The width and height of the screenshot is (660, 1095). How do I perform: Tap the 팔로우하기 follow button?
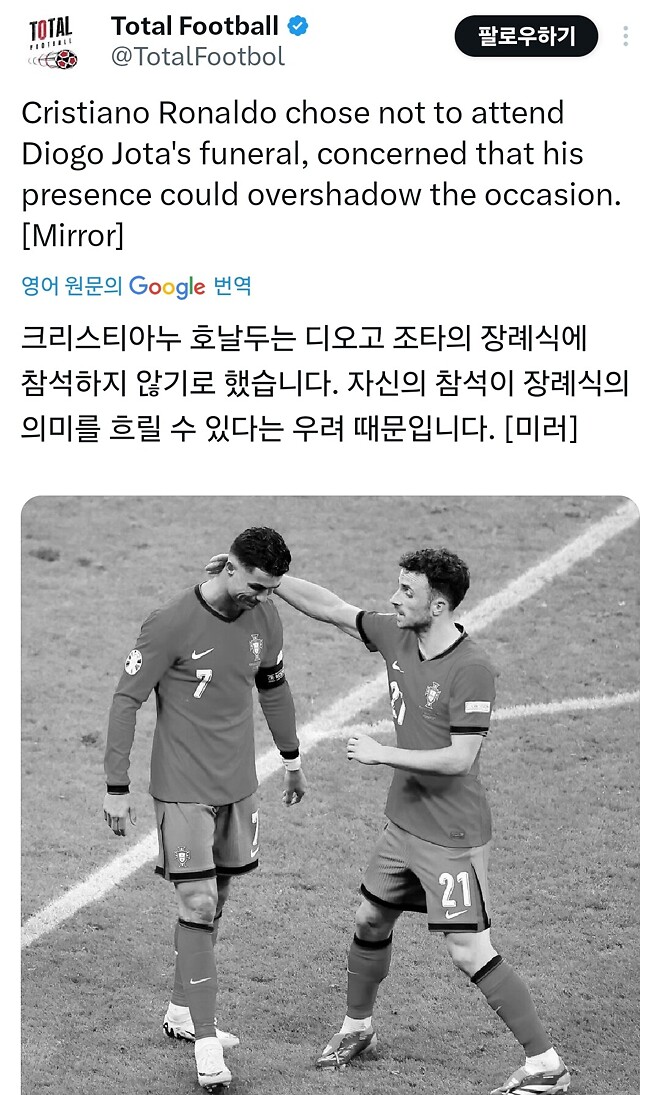pos(526,36)
